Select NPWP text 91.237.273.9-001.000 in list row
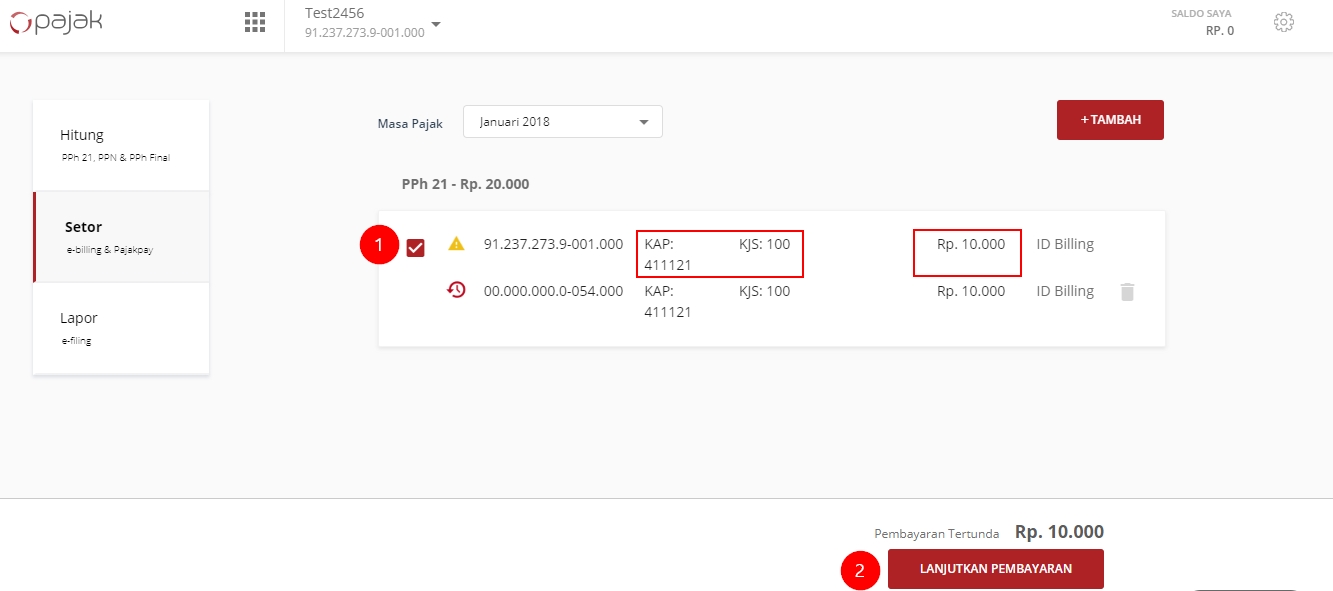Screen dimensions: 1333x591 [x=553, y=244]
